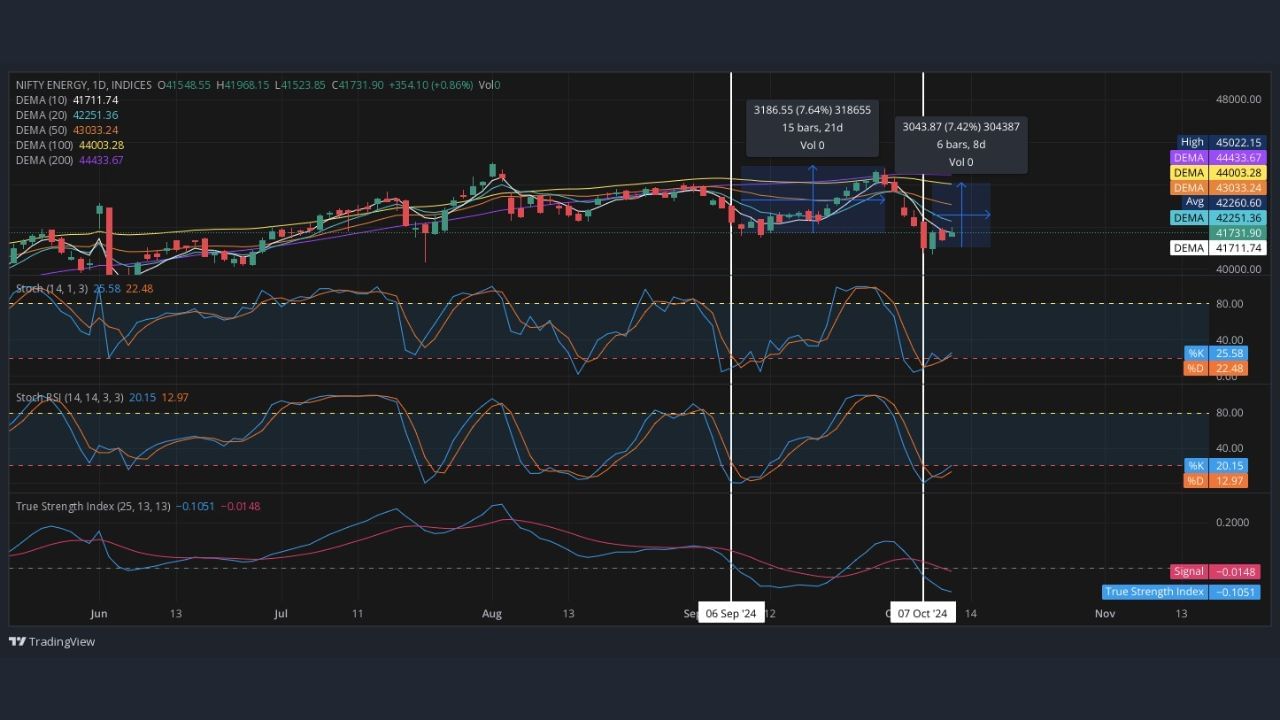This screenshot has height=720, width=1280.
Task: Click the Nov label on time axis
Action: pos(1105,613)
